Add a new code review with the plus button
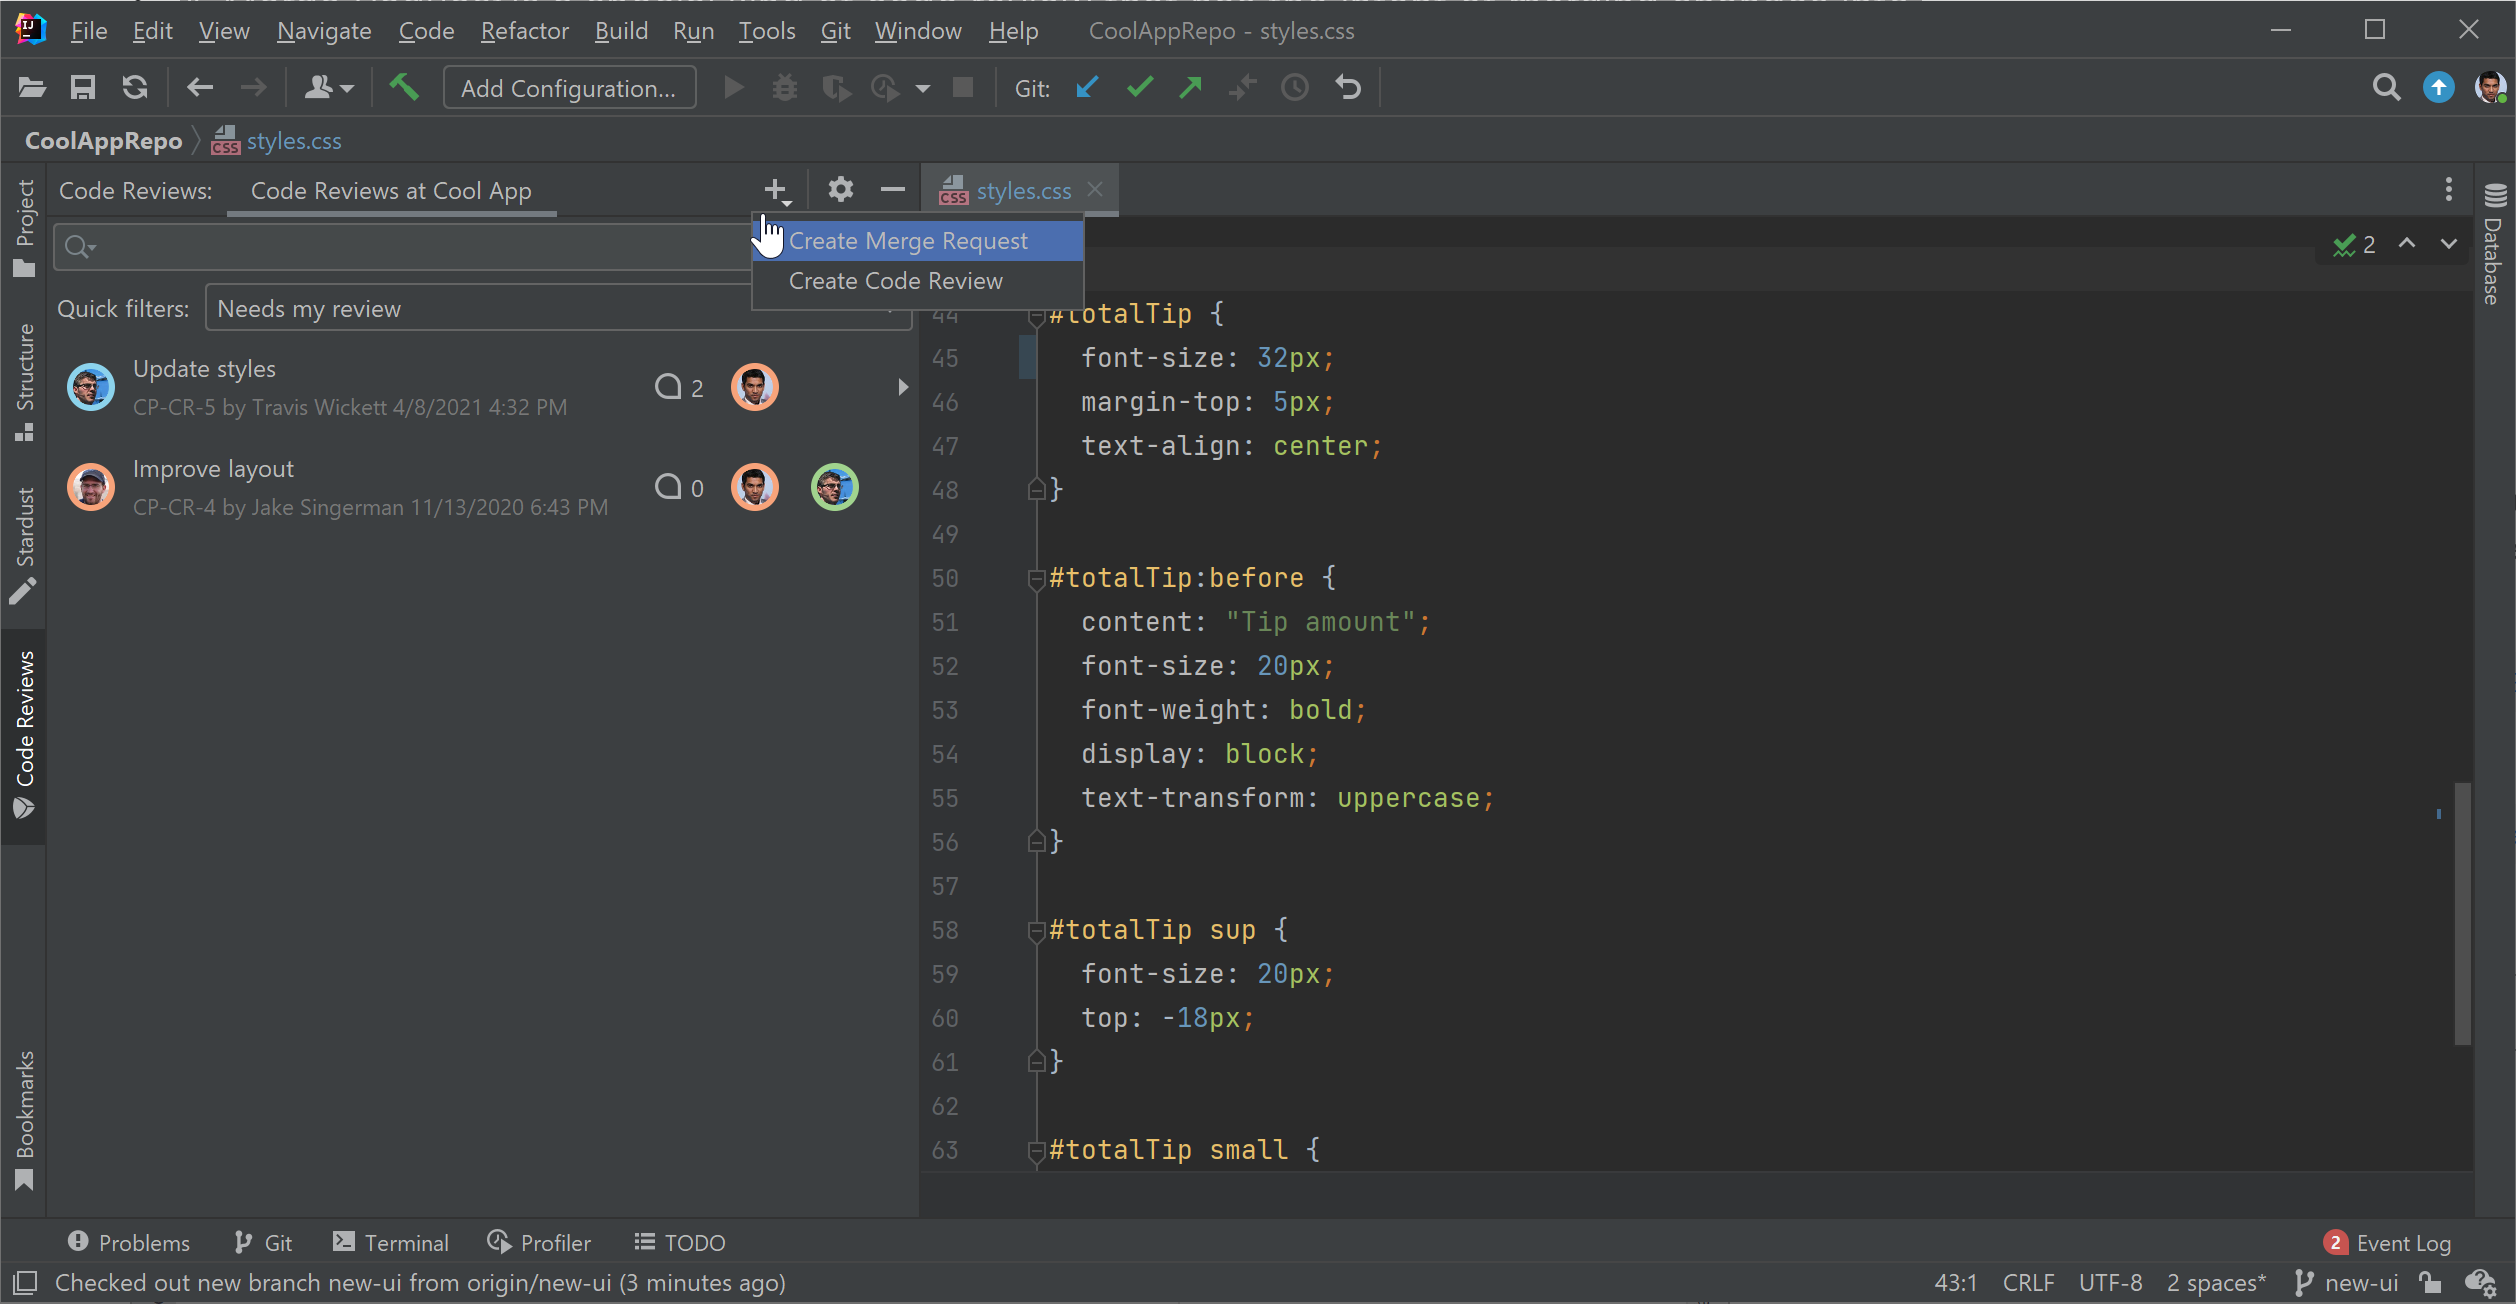 tap(775, 189)
